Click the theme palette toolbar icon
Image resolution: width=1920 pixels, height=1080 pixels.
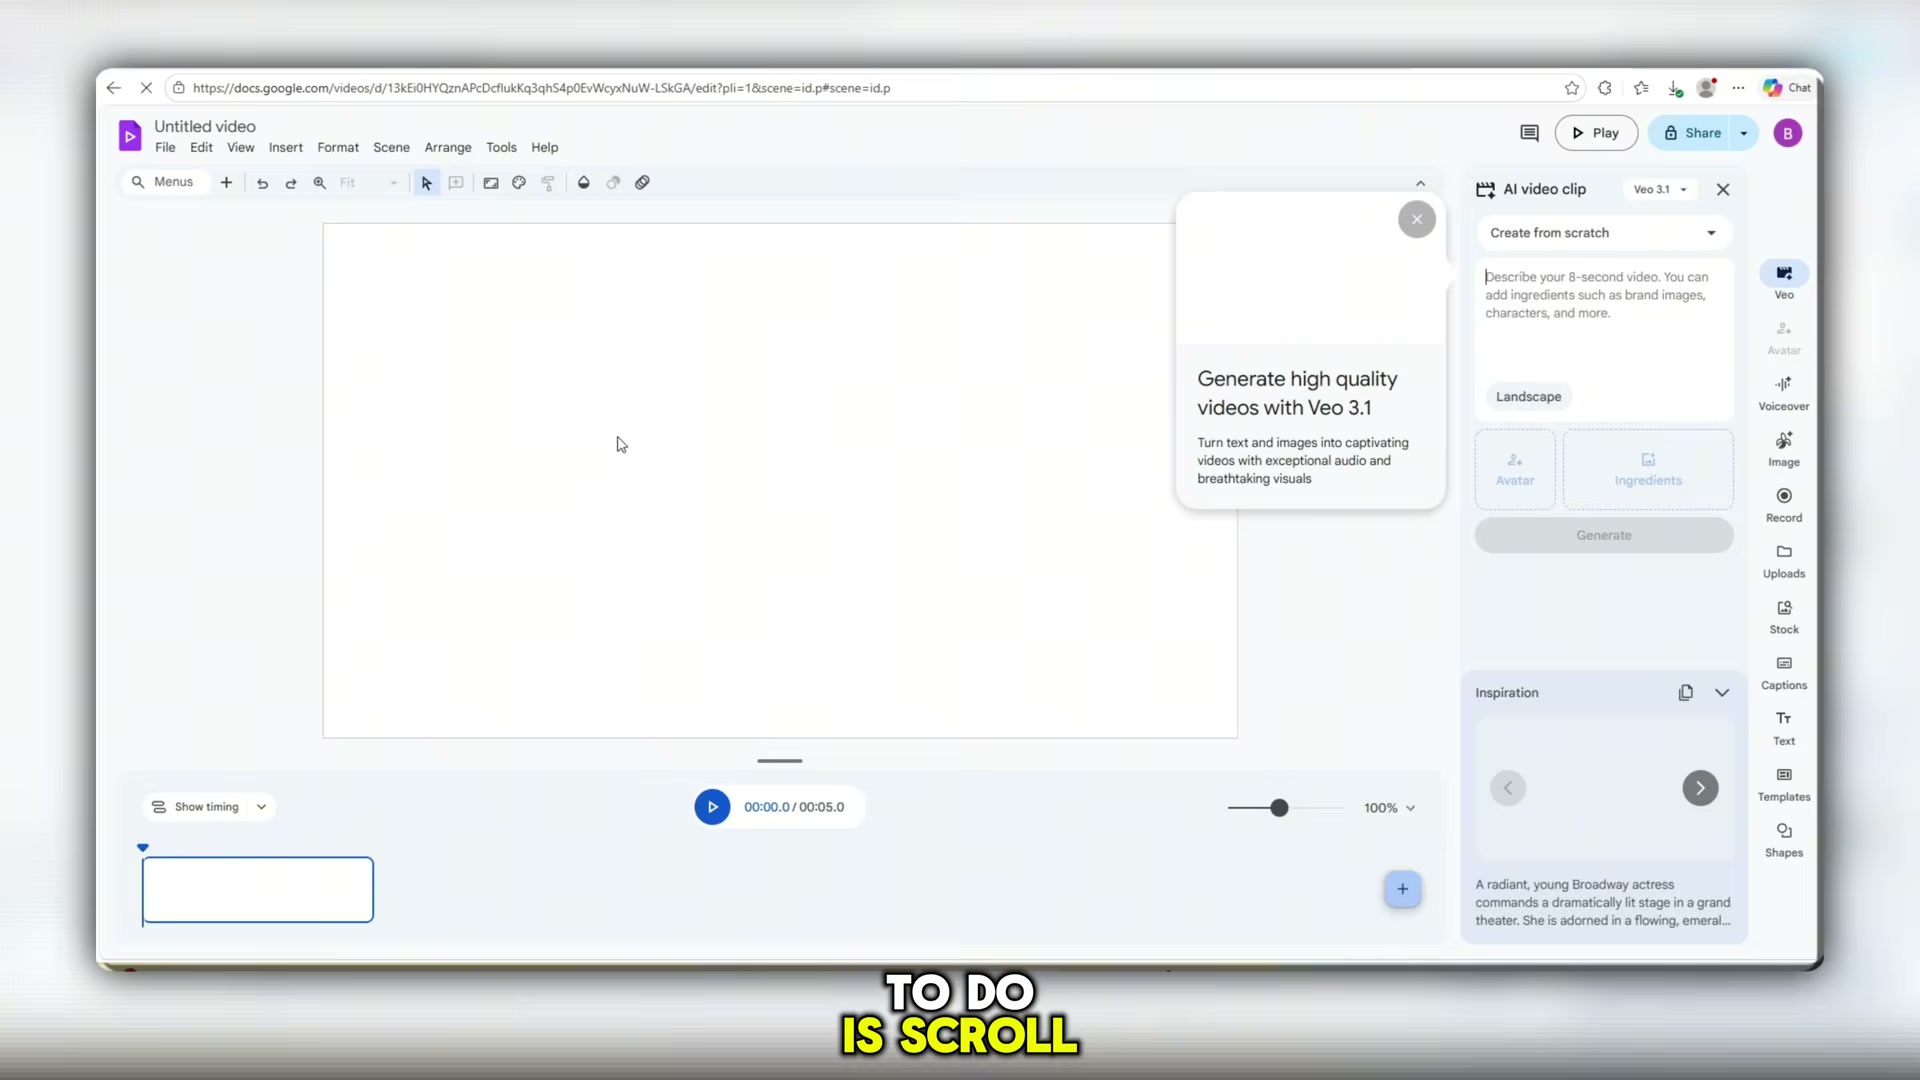[x=519, y=183]
